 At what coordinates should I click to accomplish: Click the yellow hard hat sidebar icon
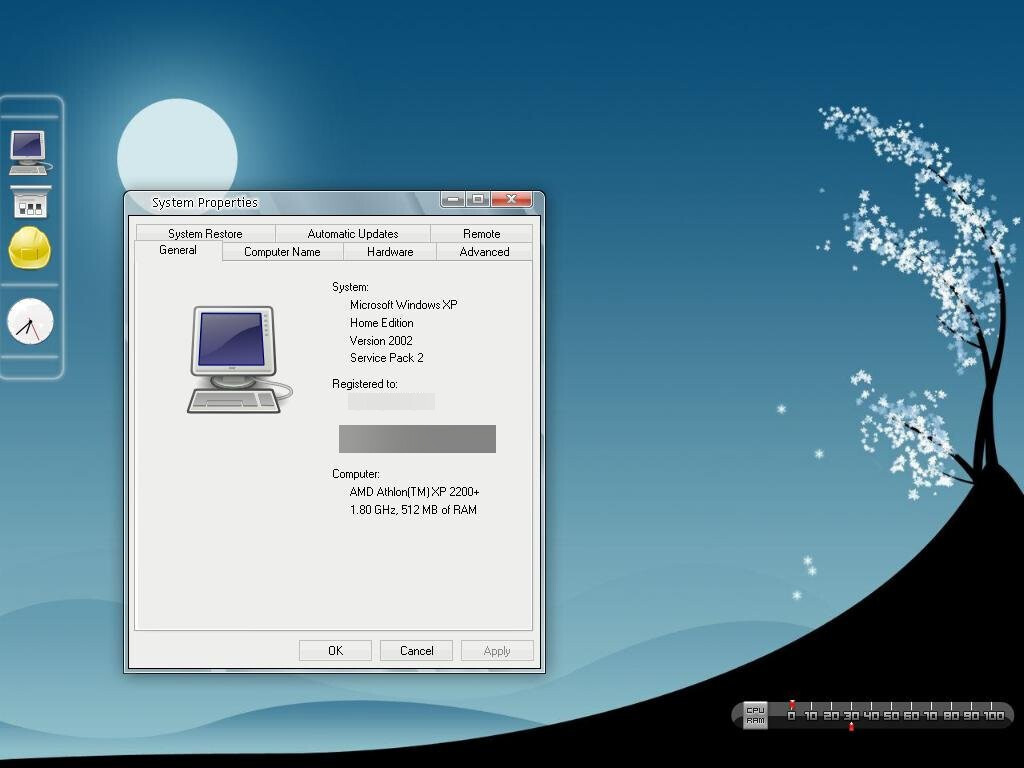coord(31,251)
